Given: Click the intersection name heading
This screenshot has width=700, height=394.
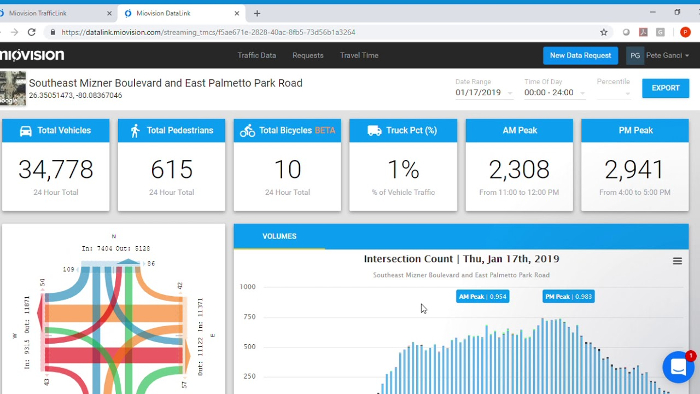Looking at the screenshot, I should point(166,83).
